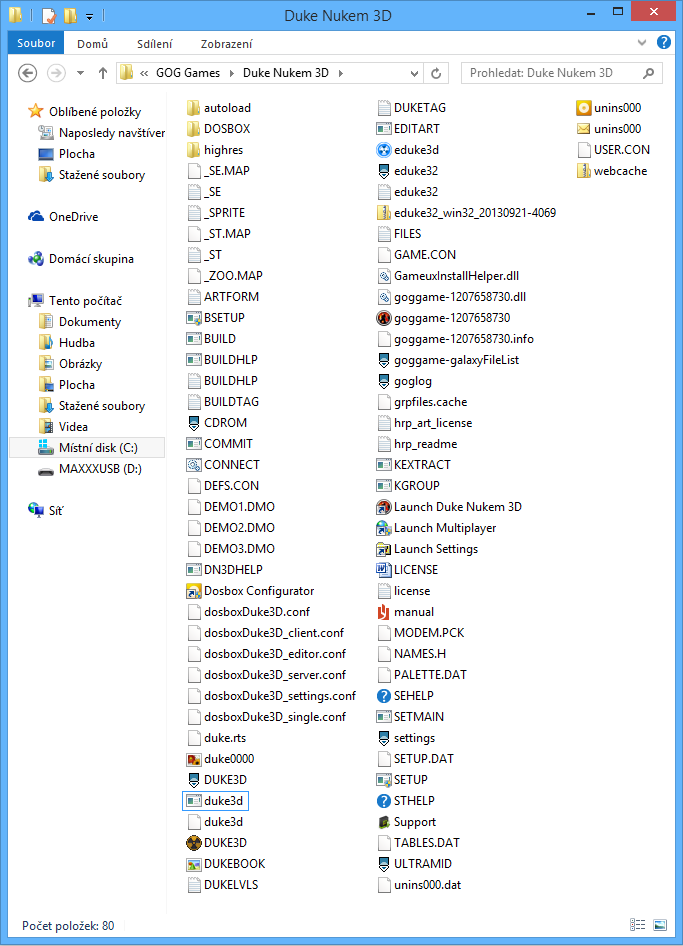
Task: Select the ULTRAMID file
Action: (415, 864)
